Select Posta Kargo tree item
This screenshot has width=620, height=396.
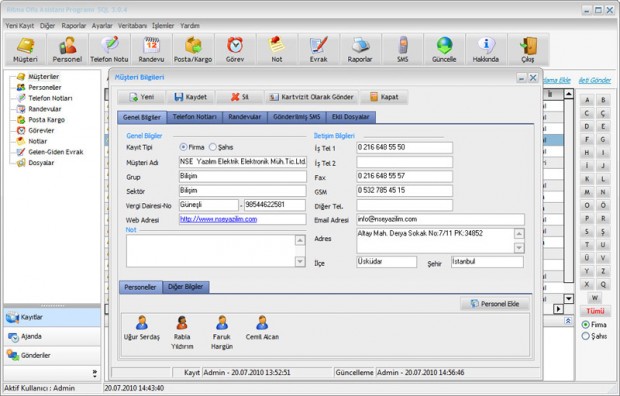pos(46,119)
